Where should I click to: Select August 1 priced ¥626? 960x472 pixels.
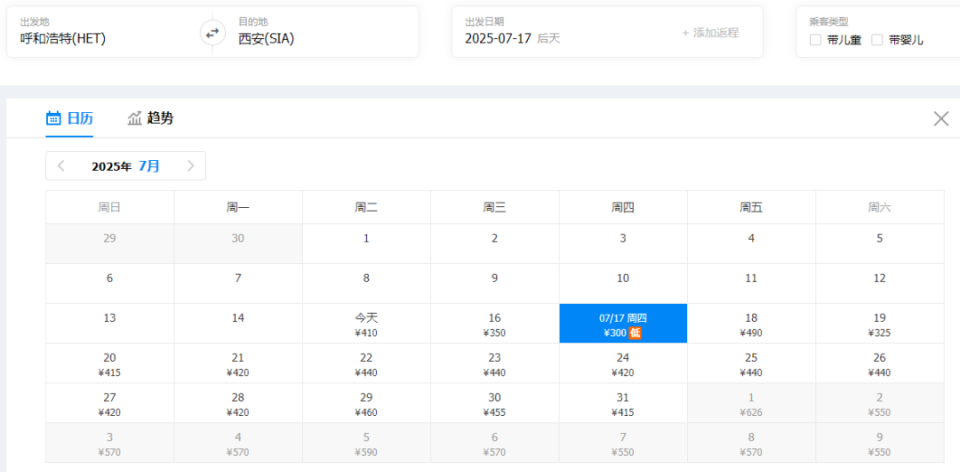click(751, 403)
